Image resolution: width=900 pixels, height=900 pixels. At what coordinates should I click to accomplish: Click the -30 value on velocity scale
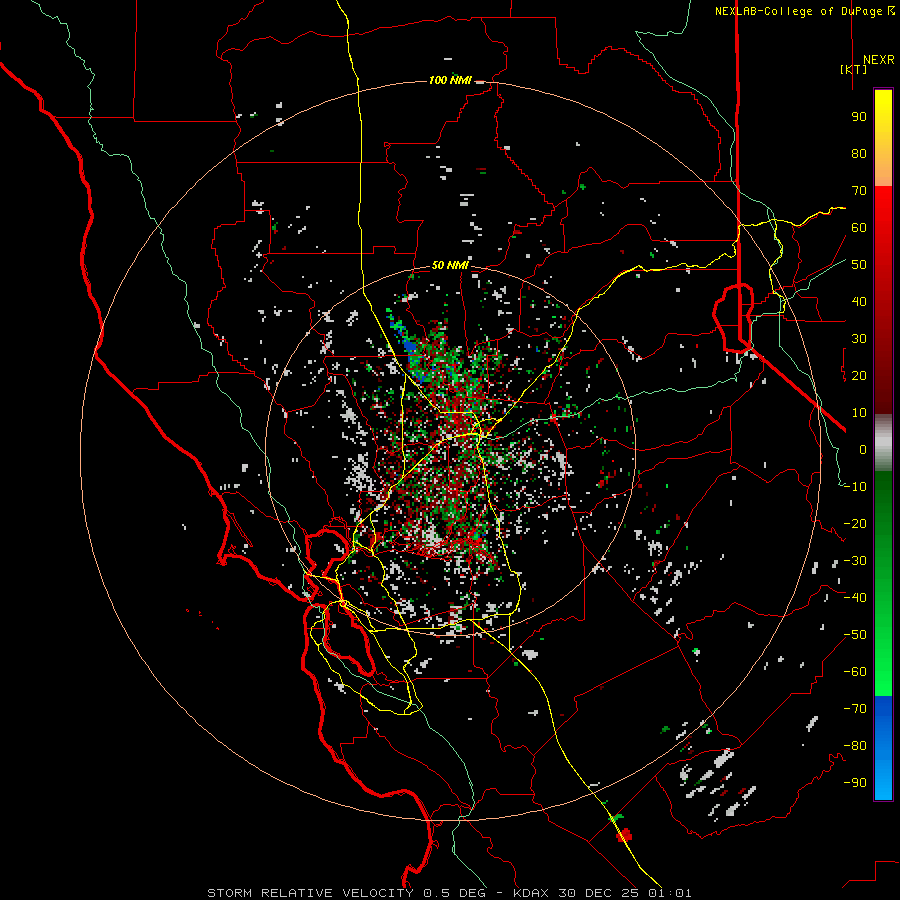coord(855,561)
